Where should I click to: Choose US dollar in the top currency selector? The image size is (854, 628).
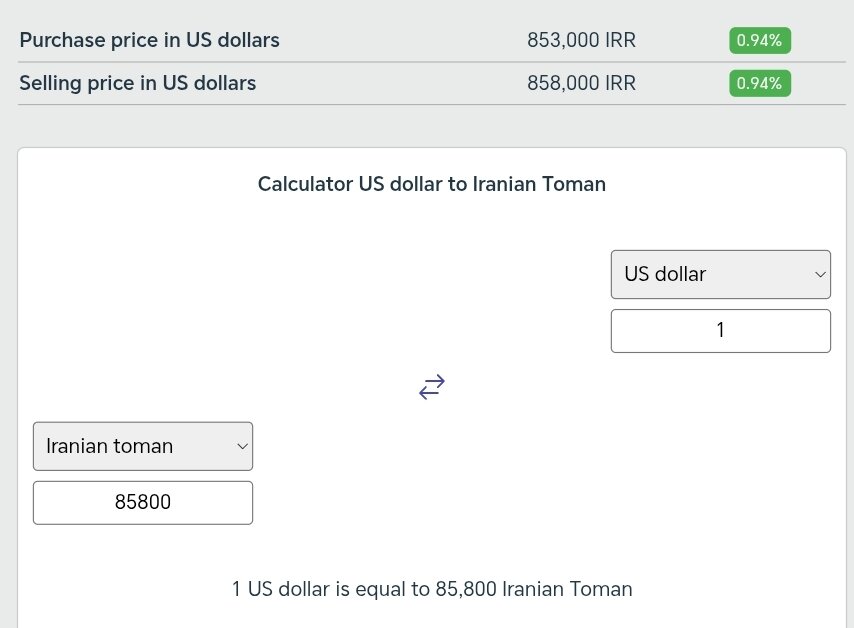pos(720,274)
